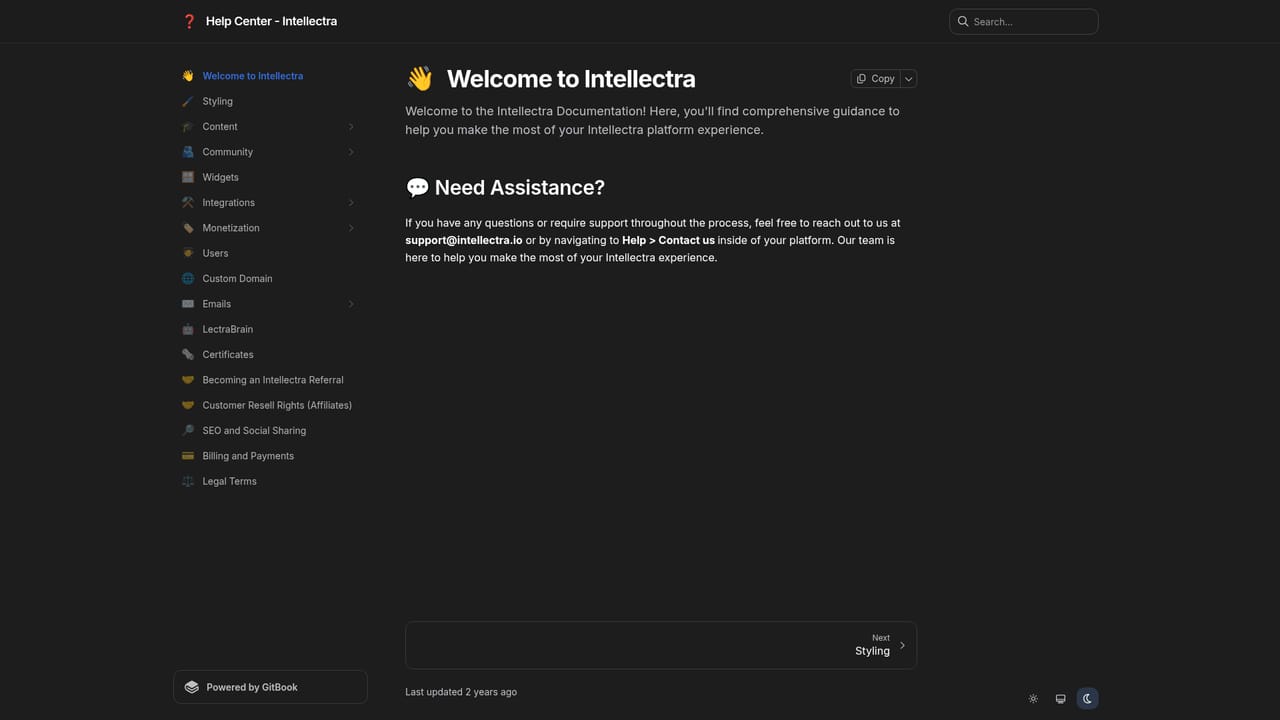Viewport: 1280px width, 720px height.
Task: Click the Copy button
Action: pyautogui.click(x=876, y=79)
